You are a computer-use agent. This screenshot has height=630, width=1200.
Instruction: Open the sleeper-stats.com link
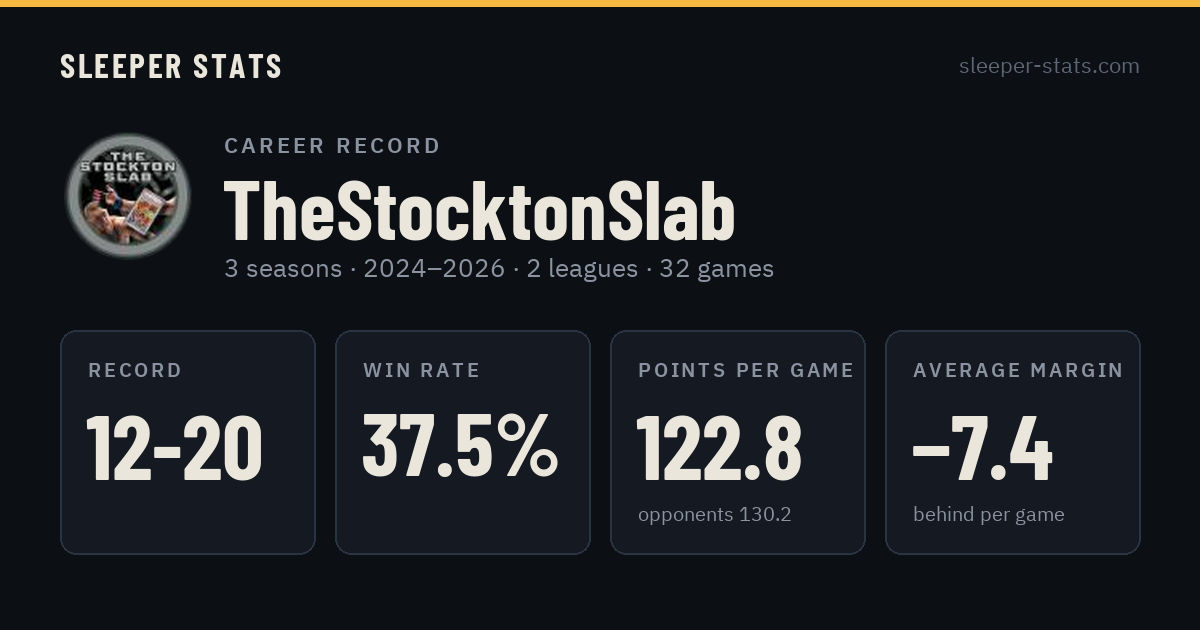point(1049,67)
